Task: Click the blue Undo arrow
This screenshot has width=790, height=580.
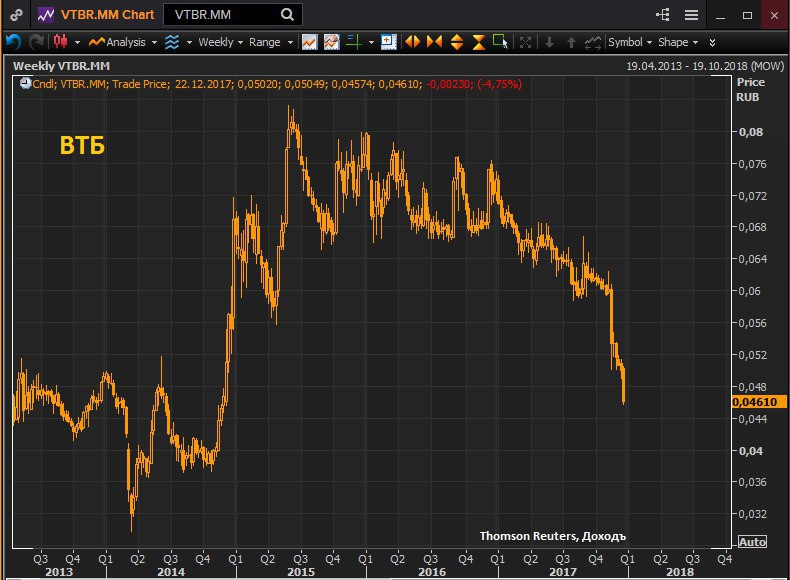Action: [x=14, y=42]
